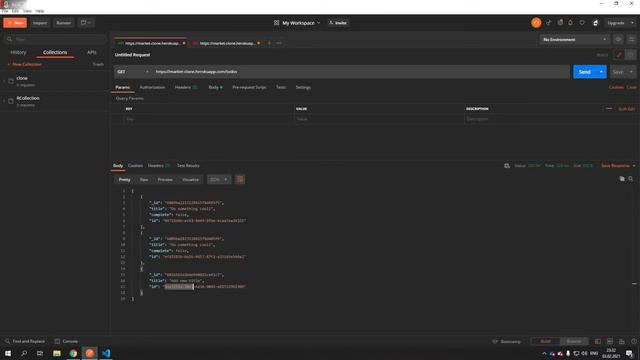This screenshot has height=360, width=640.
Task: Click the Code link at right
Action: 631,87
